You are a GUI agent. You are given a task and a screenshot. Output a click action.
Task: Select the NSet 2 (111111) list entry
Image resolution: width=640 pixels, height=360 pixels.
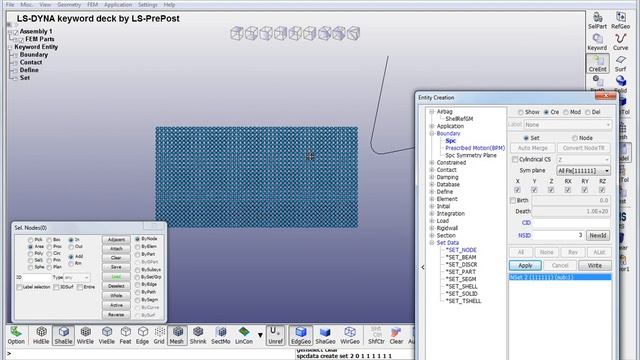[560, 277]
